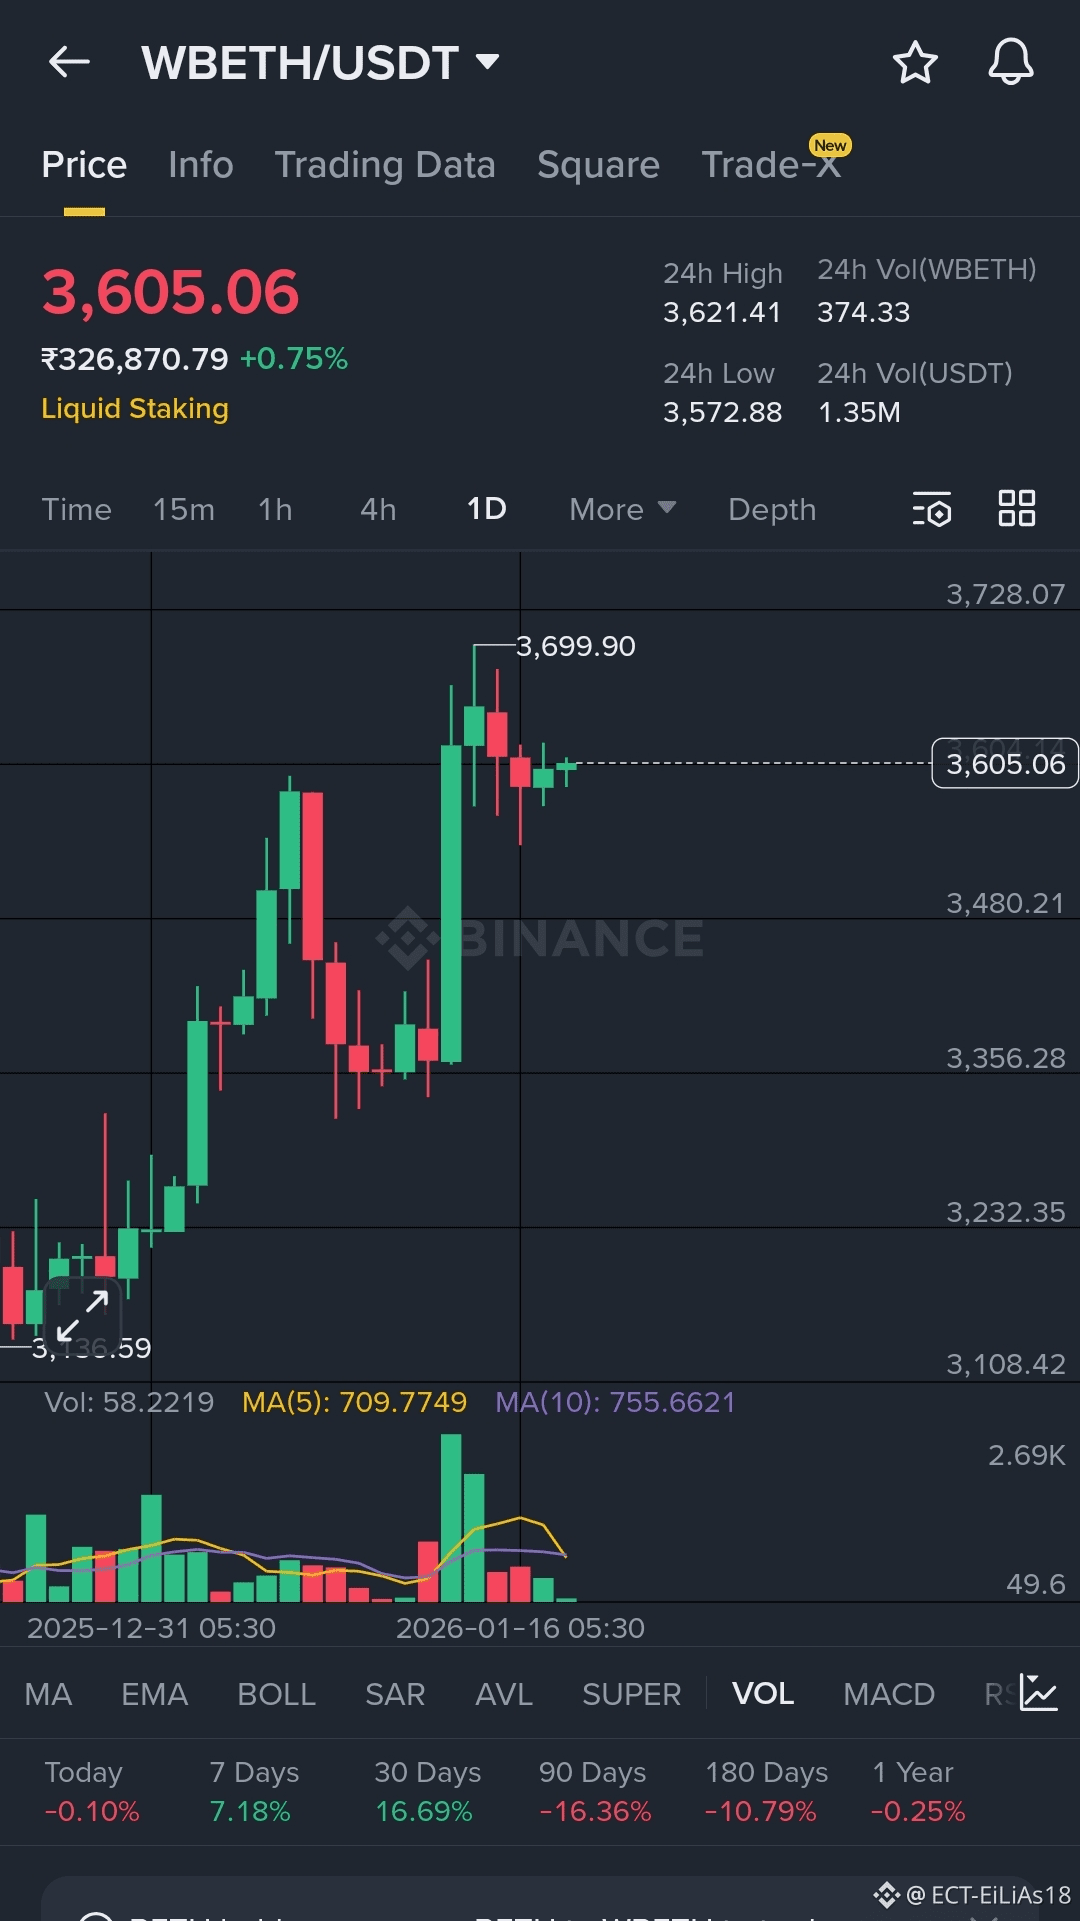The image size is (1080, 1921).
Task: Toggle the SUPER indicator
Action: tap(631, 1694)
